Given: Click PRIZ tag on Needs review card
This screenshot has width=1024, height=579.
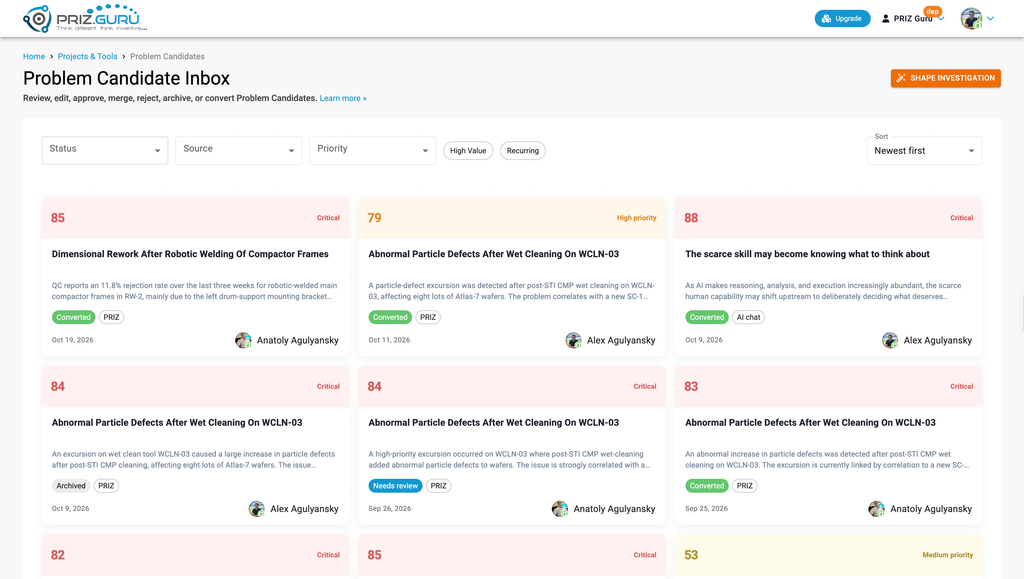Looking at the screenshot, I should (x=438, y=486).
